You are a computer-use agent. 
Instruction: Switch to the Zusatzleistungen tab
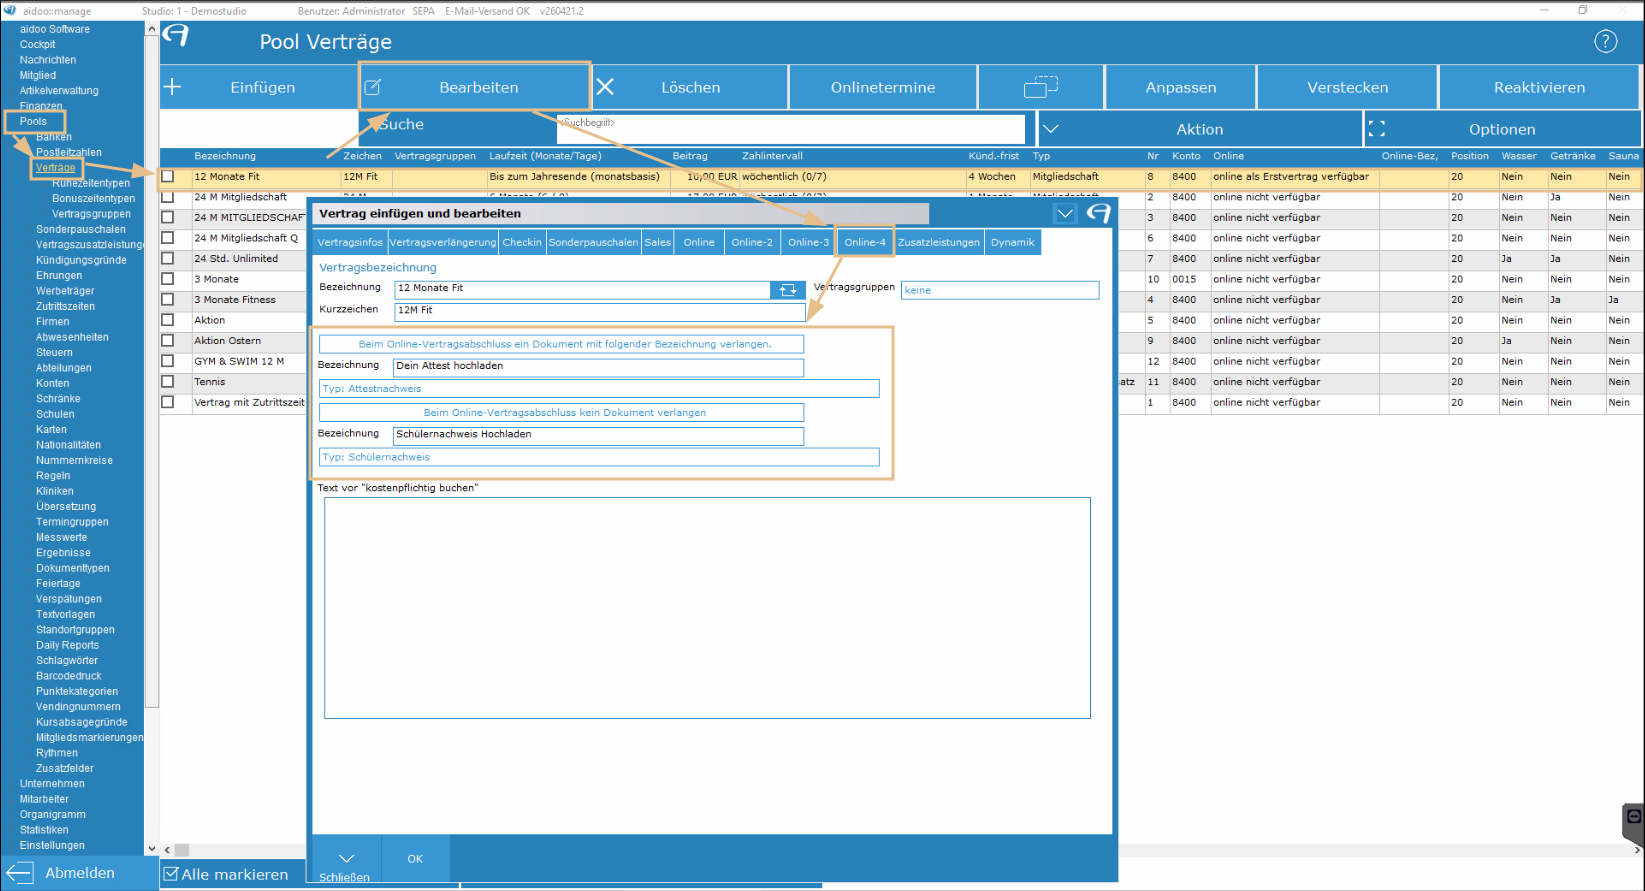[939, 242]
